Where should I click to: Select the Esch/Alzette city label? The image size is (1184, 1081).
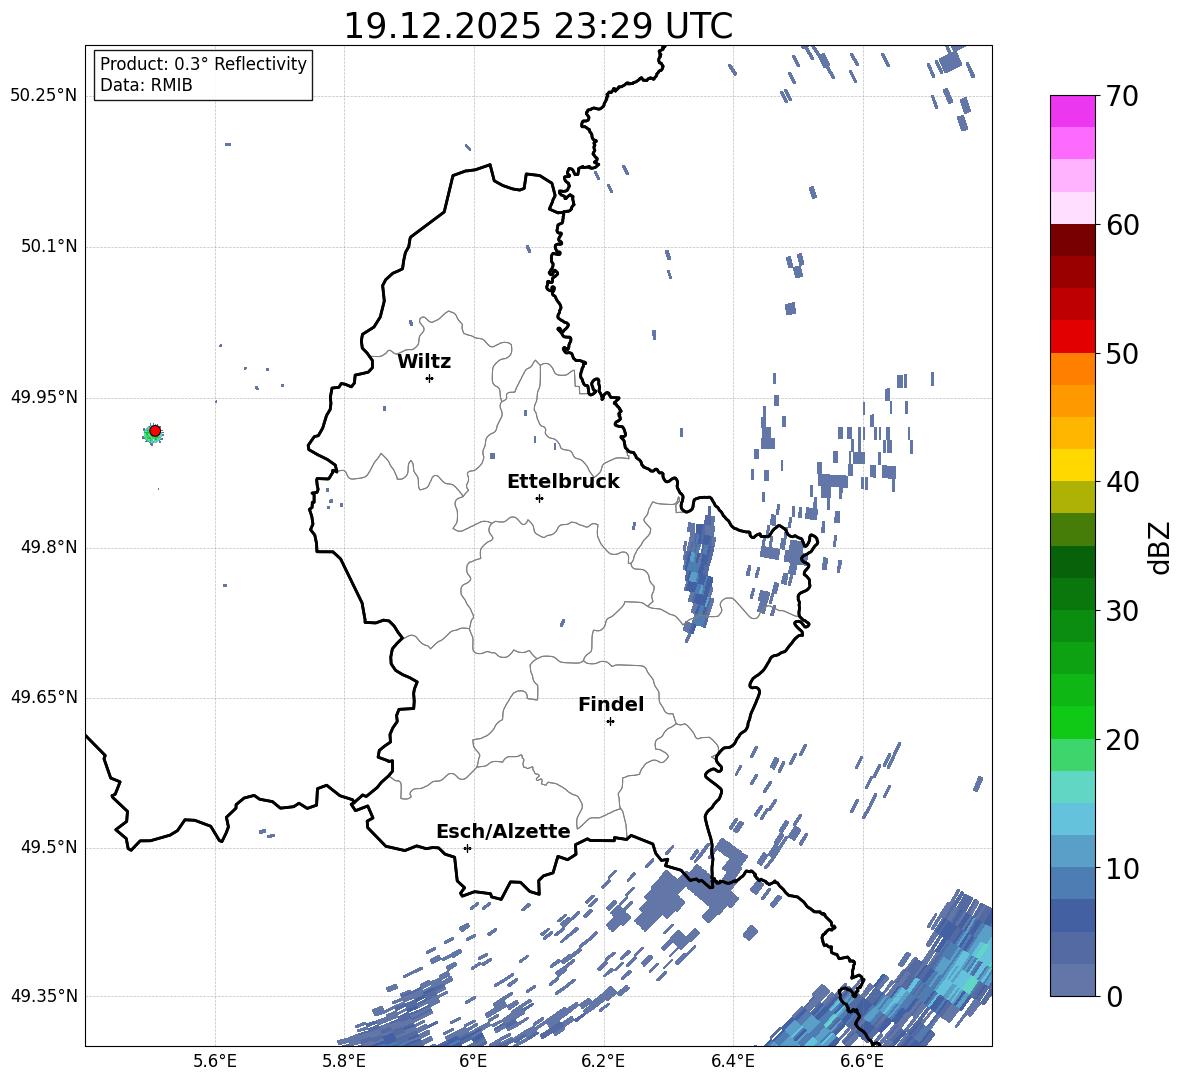(x=503, y=831)
